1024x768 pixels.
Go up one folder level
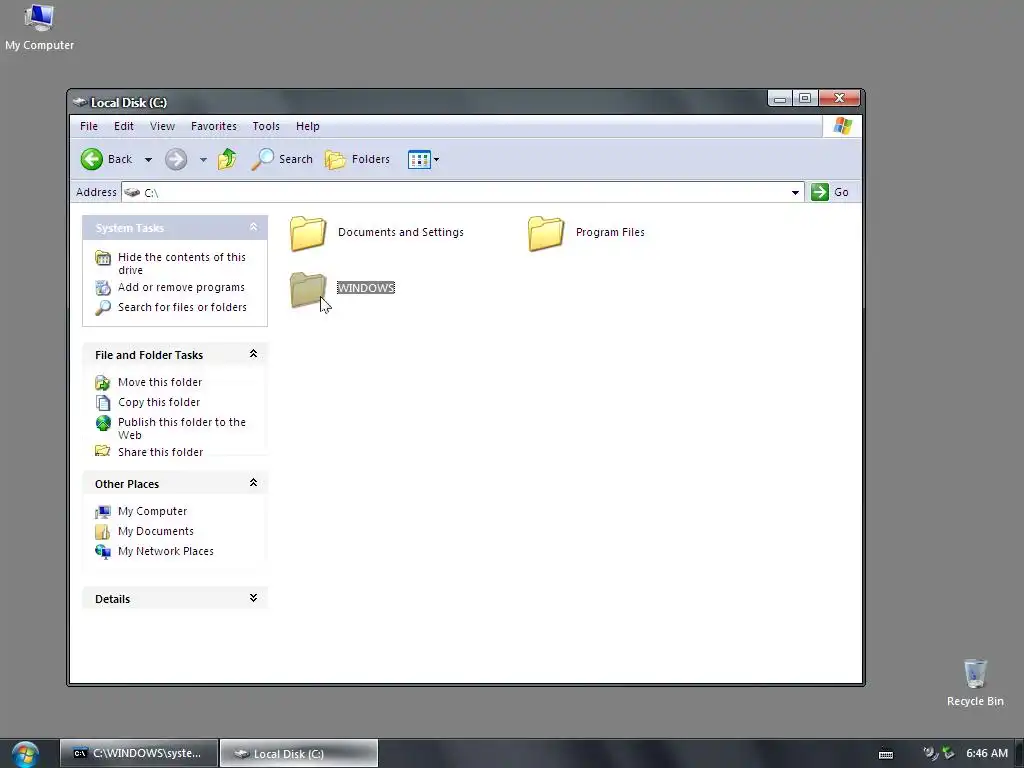click(227, 159)
